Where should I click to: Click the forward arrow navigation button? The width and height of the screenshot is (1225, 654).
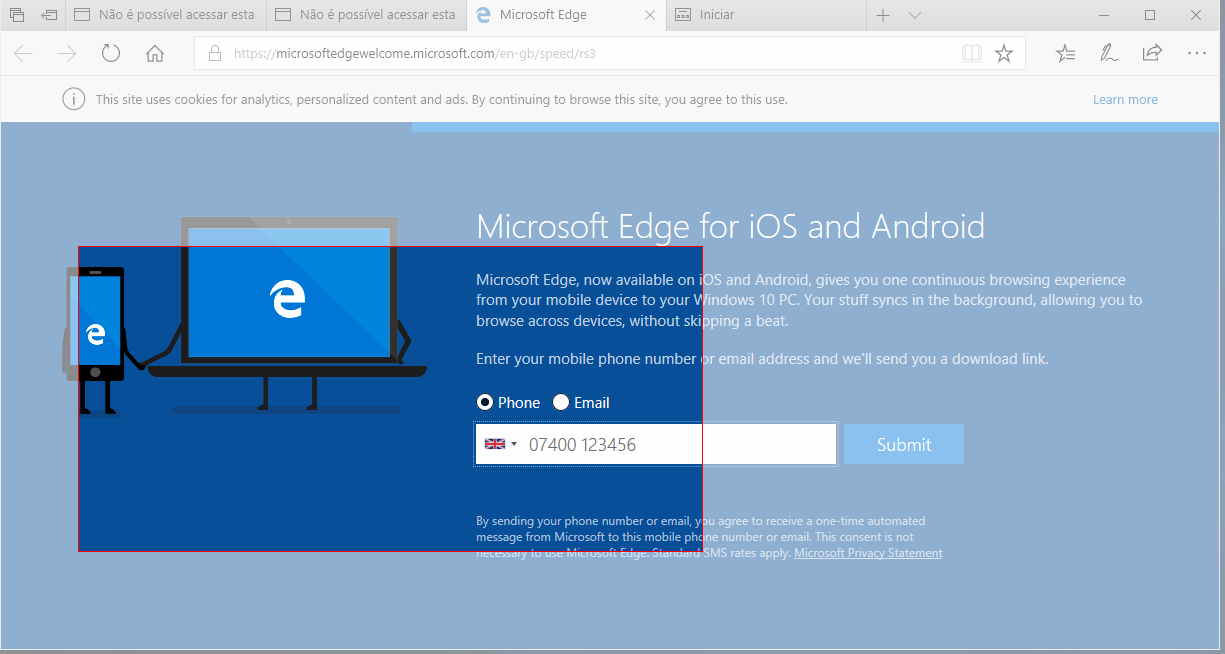point(67,54)
